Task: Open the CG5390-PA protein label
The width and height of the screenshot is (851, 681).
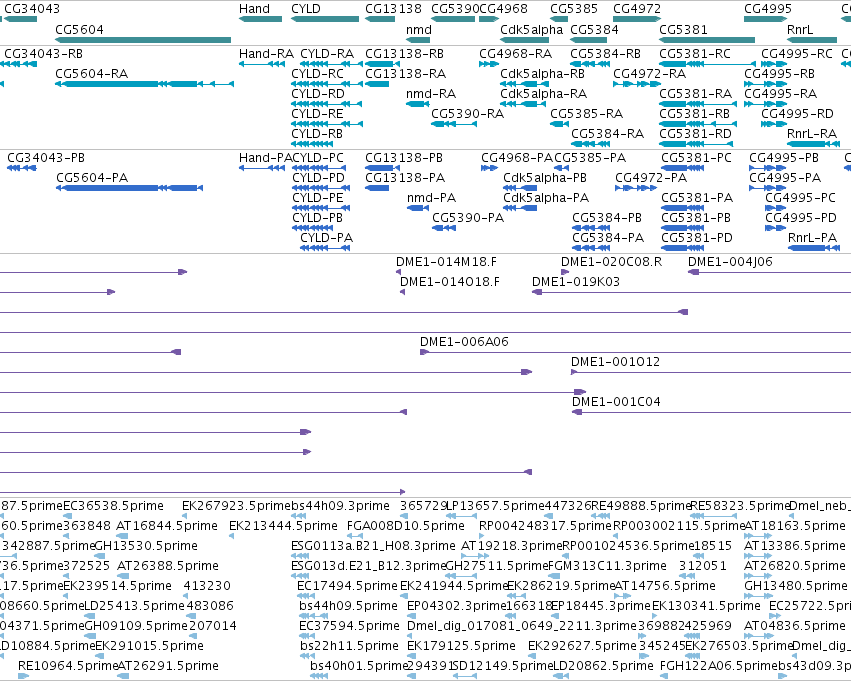Action: (x=468, y=218)
